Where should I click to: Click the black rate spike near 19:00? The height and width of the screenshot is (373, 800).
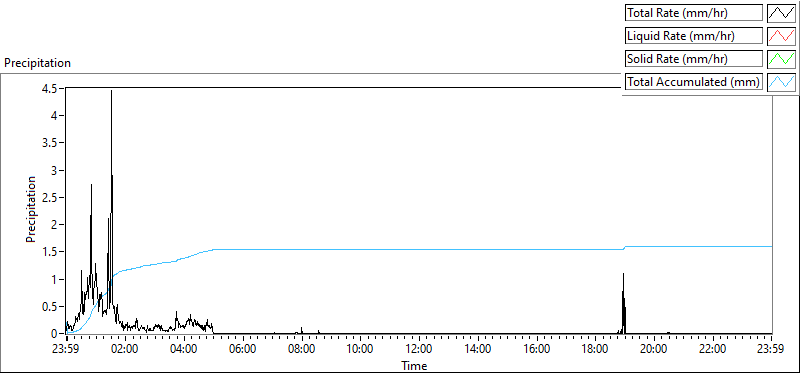[623, 276]
